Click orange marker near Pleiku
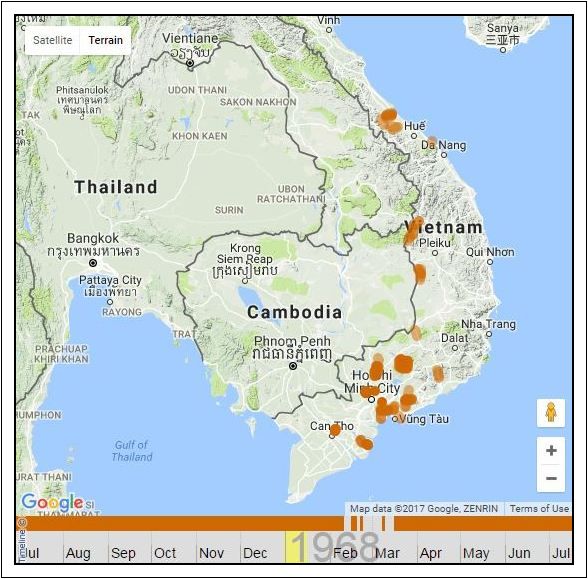588x579 pixels. tap(413, 230)
